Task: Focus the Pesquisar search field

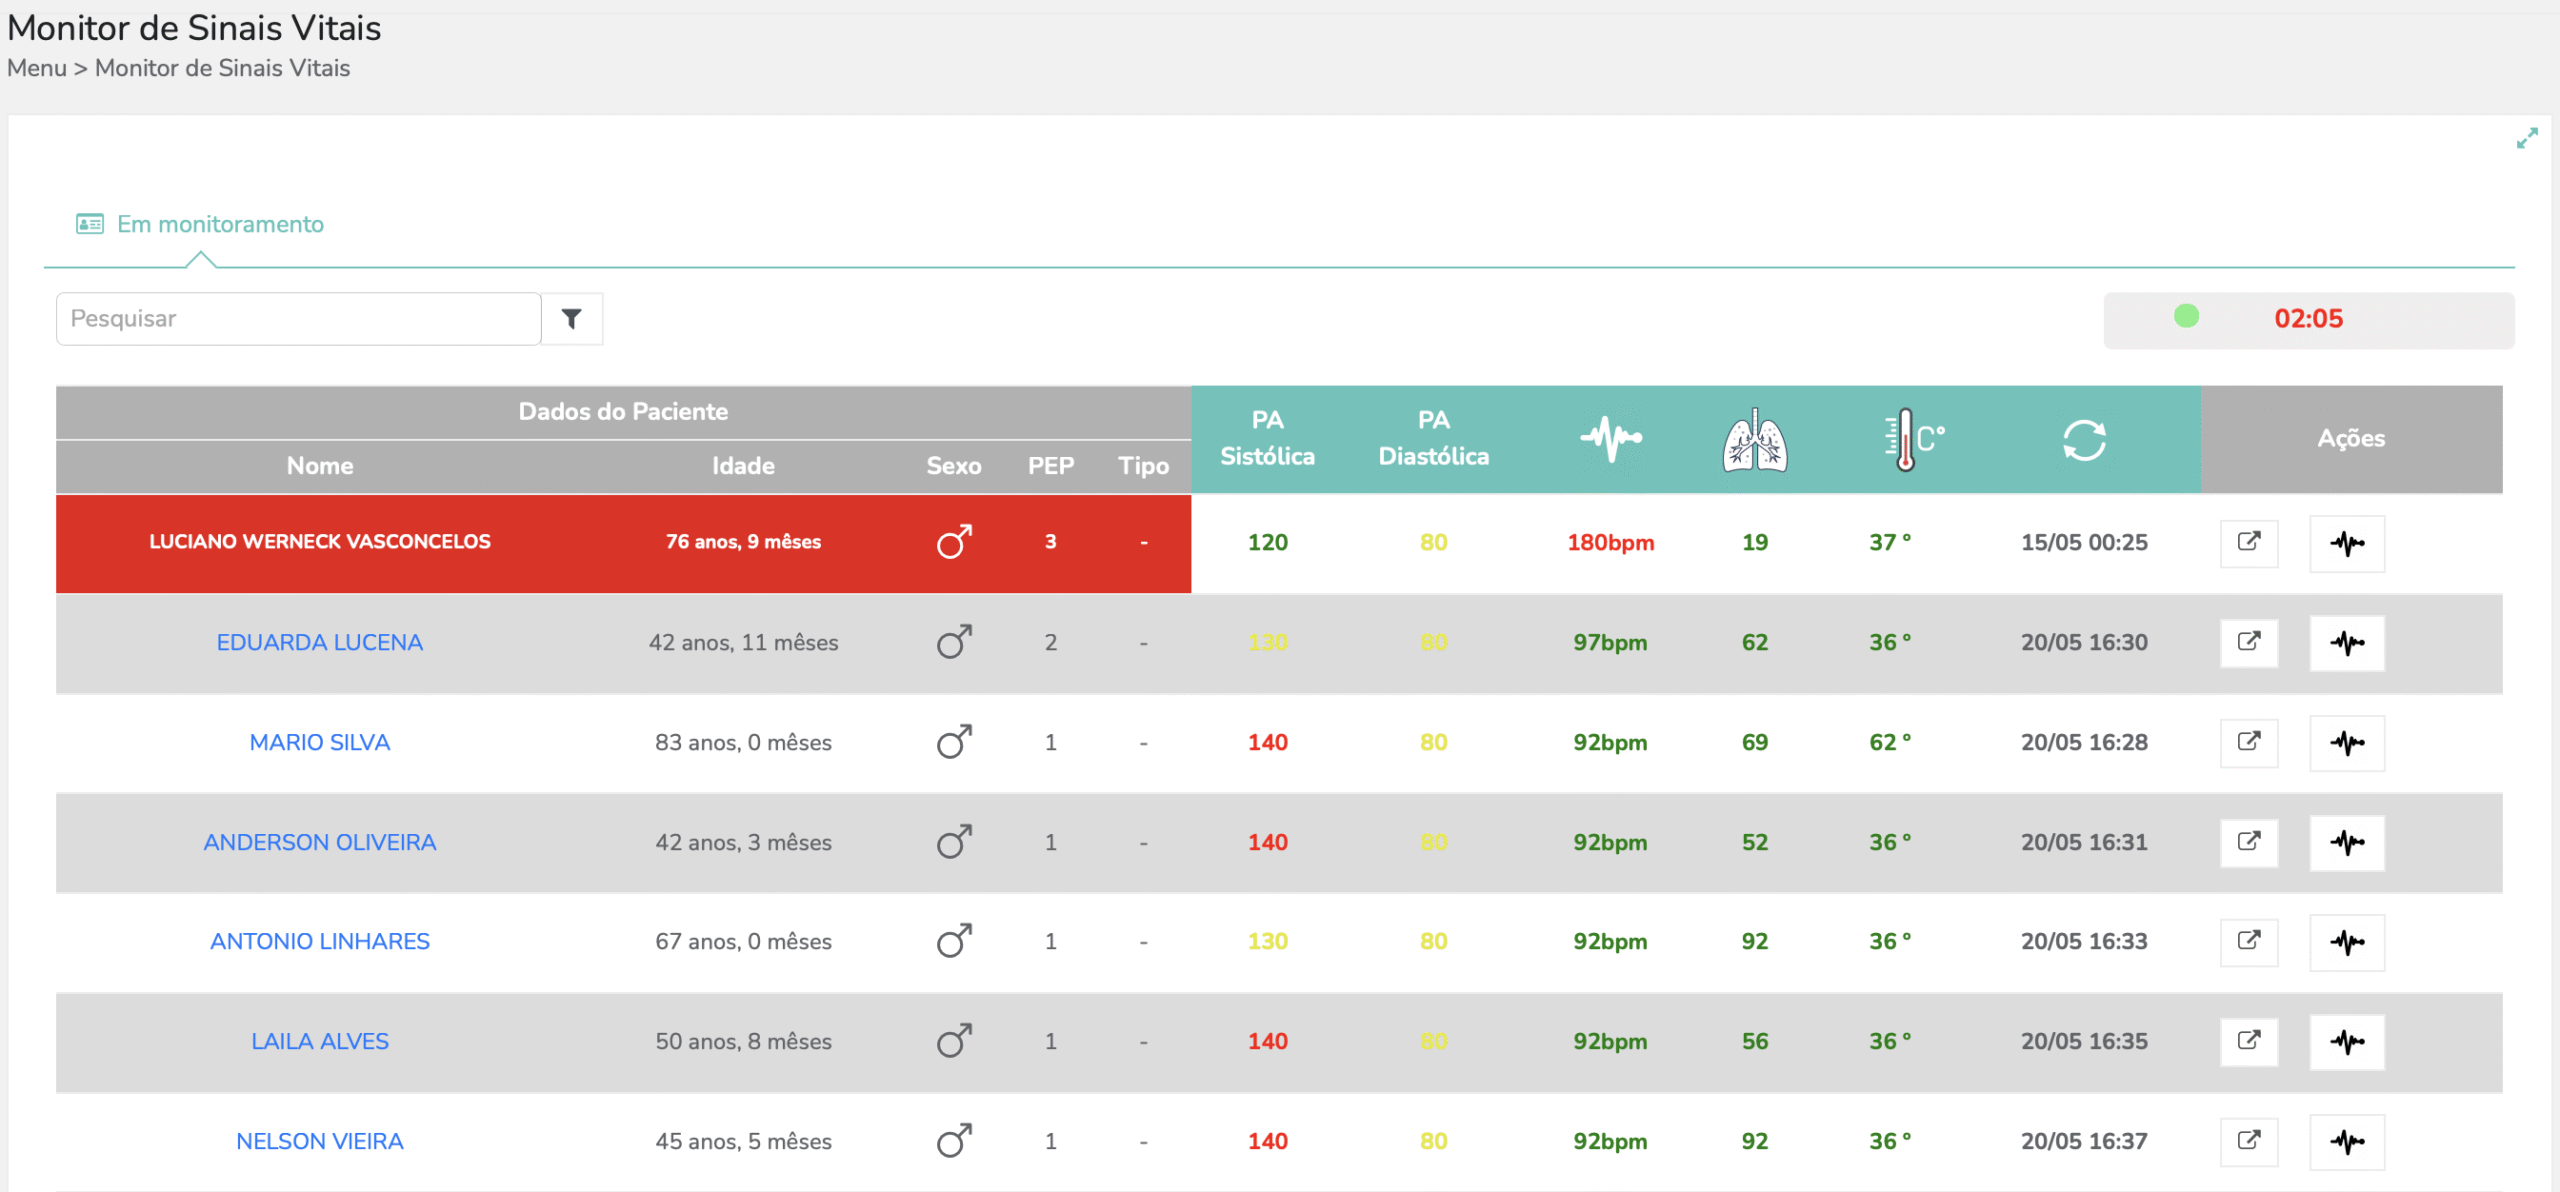Action: [298, 319]
